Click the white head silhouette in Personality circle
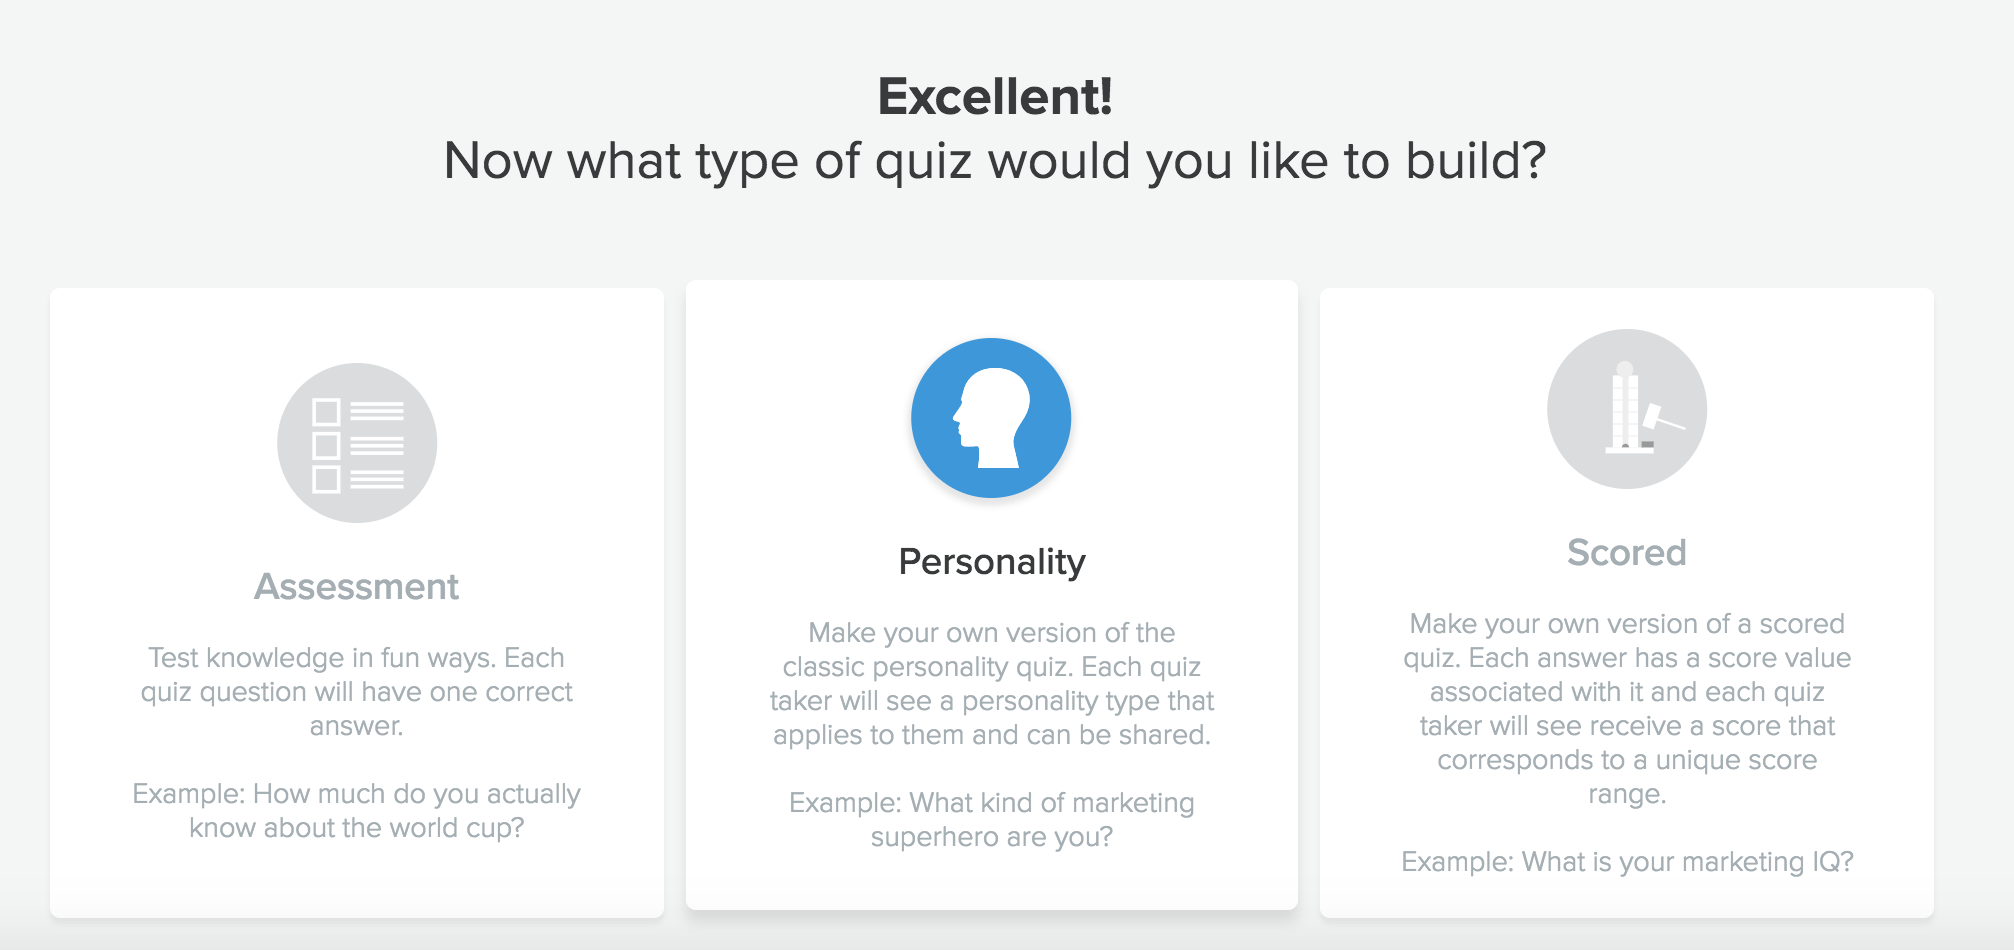2014x950 pixels. click(991, 418)
